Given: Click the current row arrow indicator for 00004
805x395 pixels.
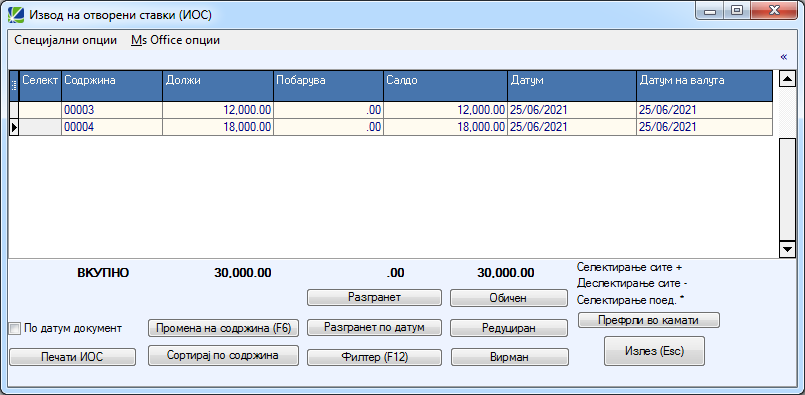Looking at the screenshot, I should [14, 127].
